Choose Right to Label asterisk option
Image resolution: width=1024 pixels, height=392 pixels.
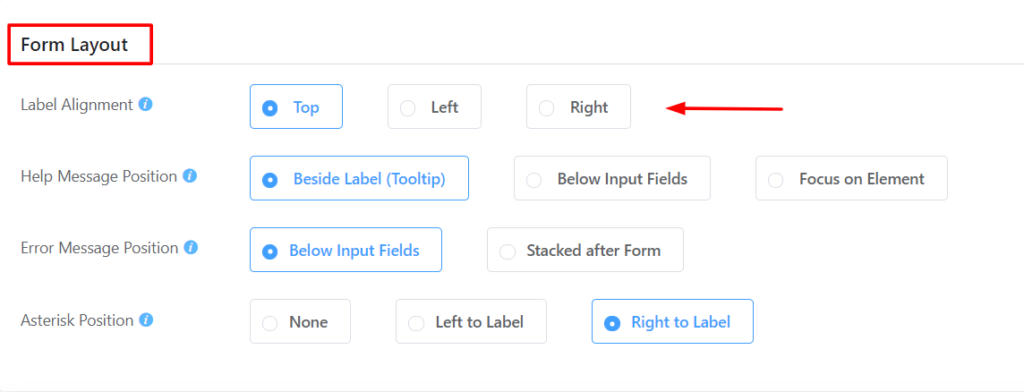[673, 321]
